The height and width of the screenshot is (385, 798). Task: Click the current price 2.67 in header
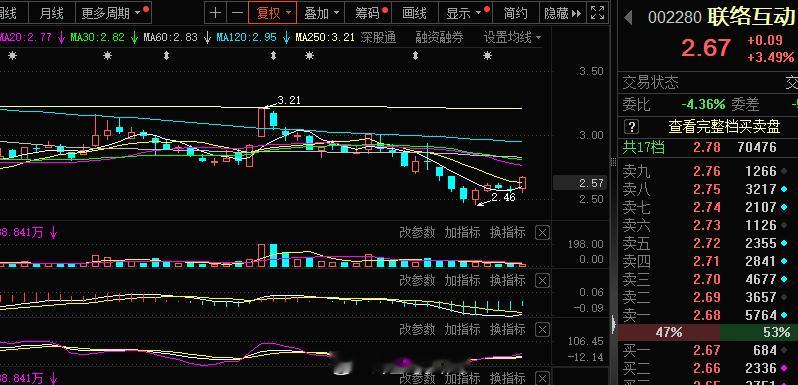706,48
